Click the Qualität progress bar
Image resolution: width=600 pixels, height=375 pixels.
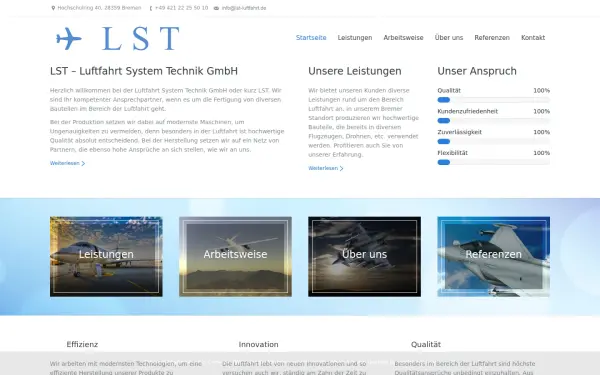pyautogui.click(x=494, y=100)
